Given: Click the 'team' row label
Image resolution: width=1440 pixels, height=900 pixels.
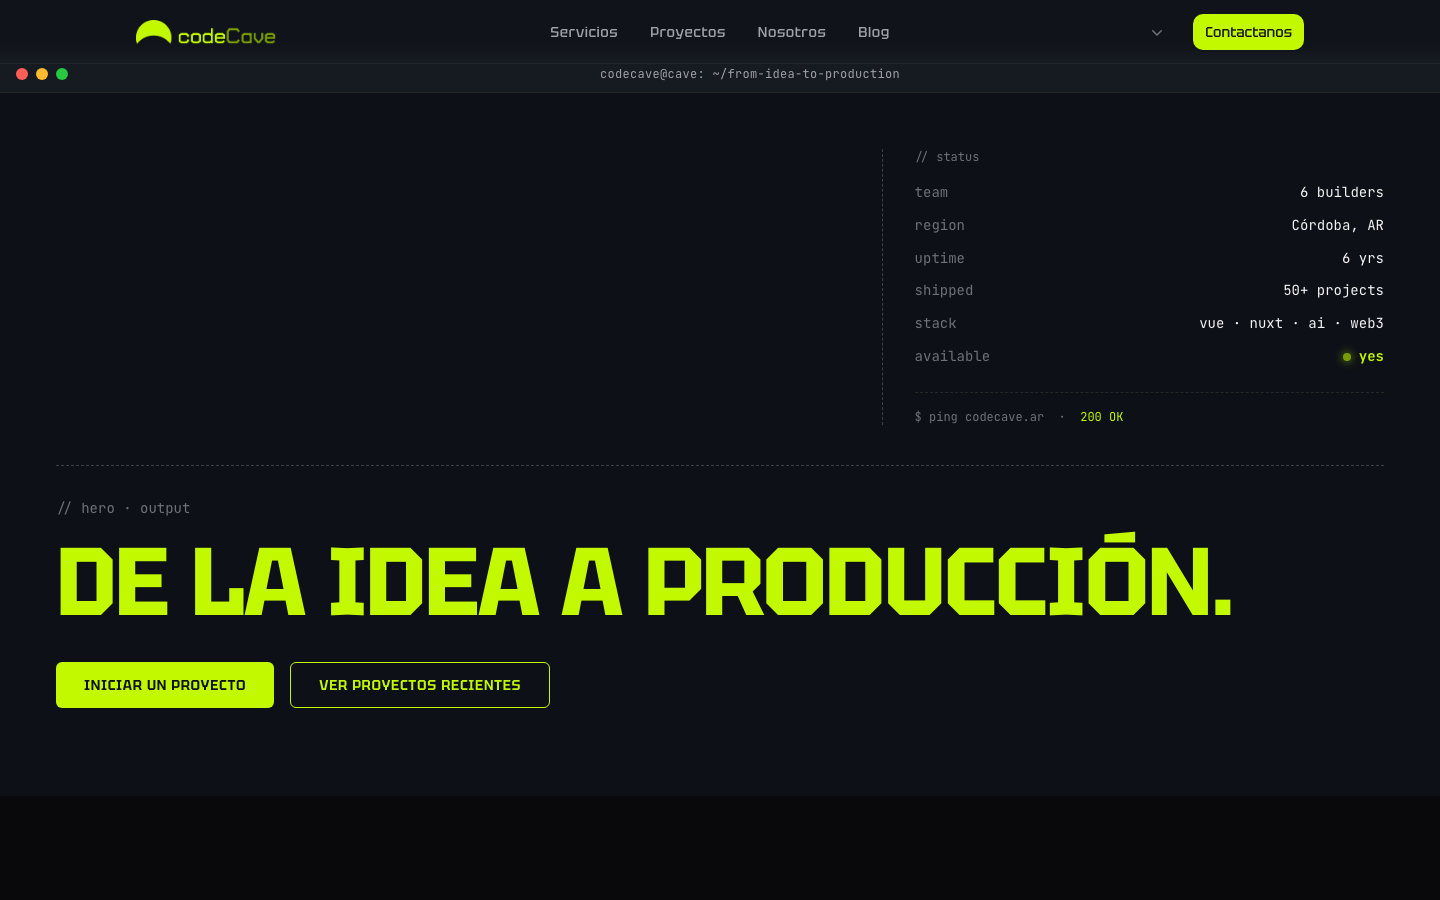Looking at the screenshot, I should pyautogui.click(x=931, y=192).
